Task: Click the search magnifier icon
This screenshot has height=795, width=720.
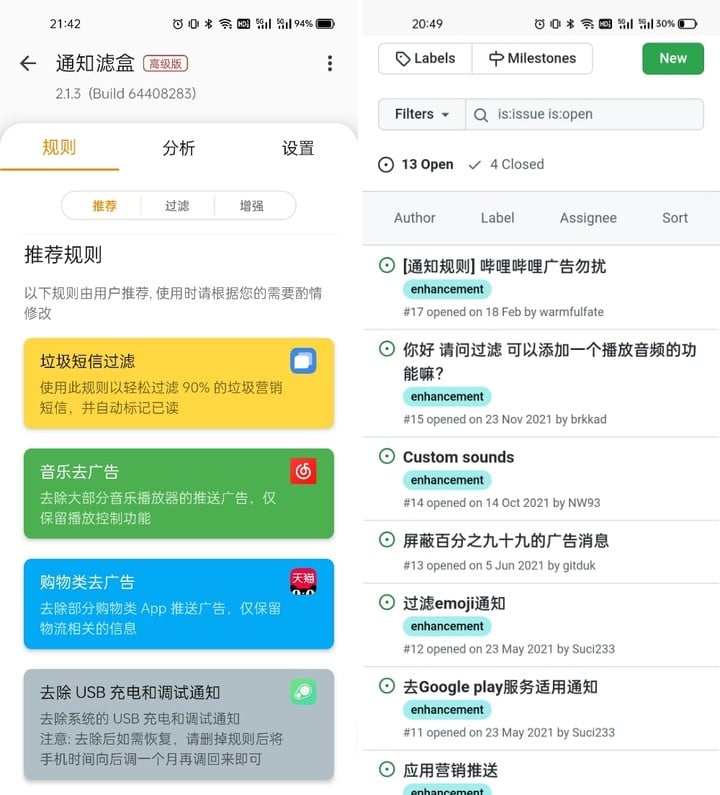Action: (481, 115)
